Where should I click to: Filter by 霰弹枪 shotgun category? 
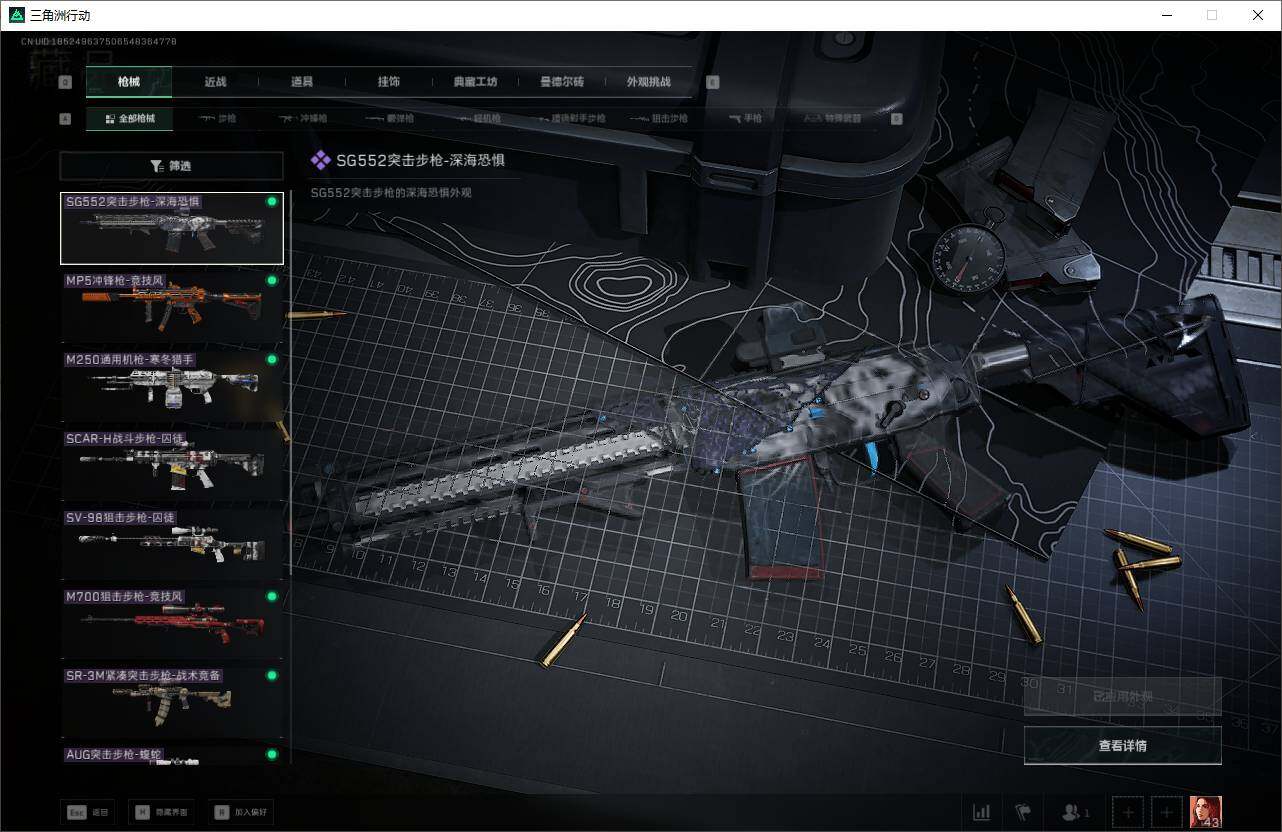click(x=389, y=118)
